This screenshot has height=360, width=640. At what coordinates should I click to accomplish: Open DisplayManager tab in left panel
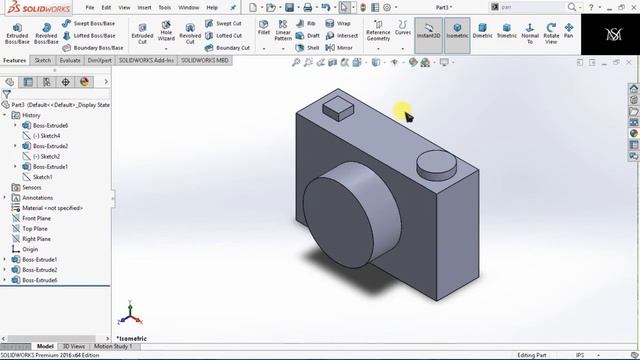(84, 82)
